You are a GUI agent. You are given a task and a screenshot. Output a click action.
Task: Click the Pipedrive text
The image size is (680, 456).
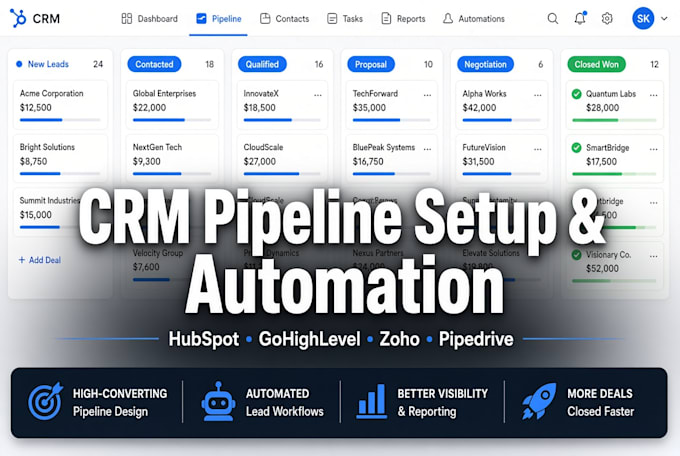click(476, 339)
